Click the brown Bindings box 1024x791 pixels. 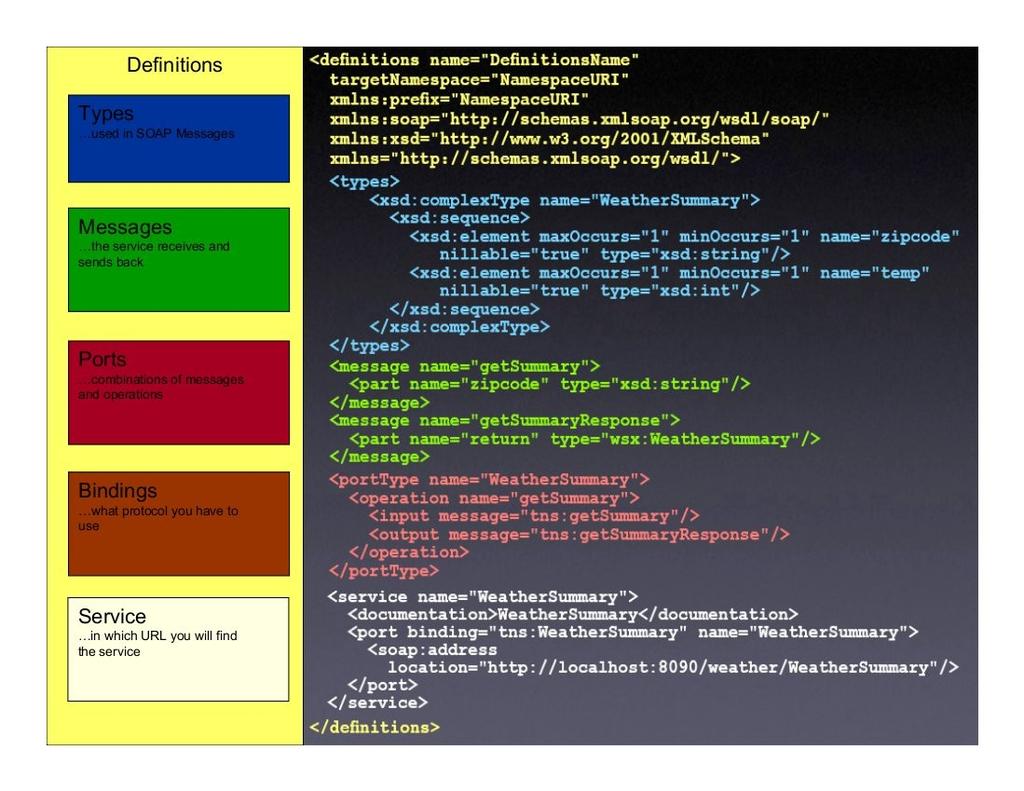pyautogui.click(x=178, y=524)
